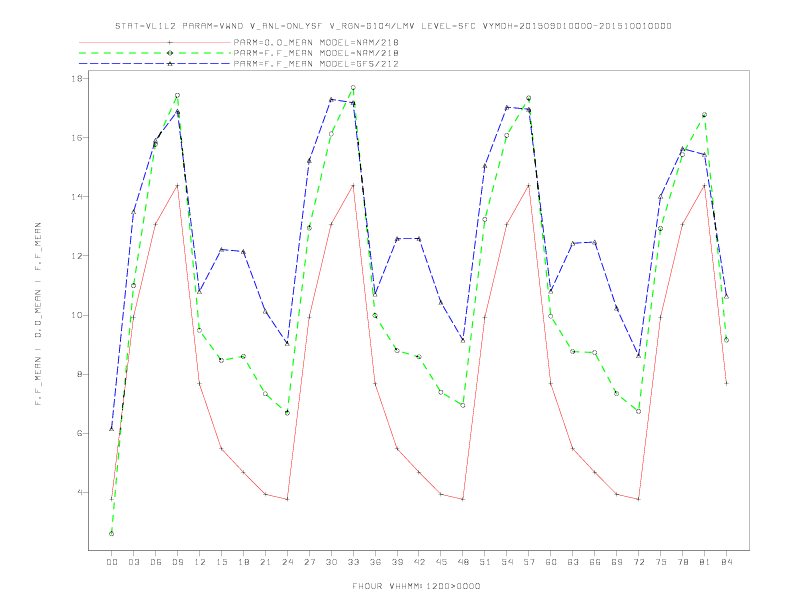This screenshot has height=612, width=792.
Task: Click x-axis forecast hour label 72
Action: click(638, 562)
